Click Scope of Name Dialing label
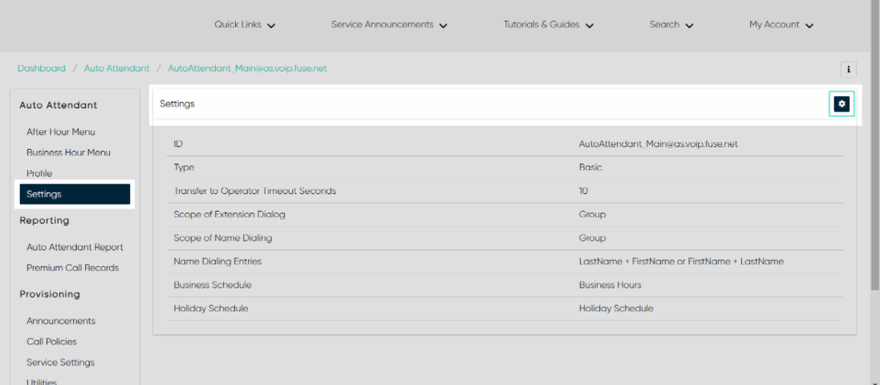This screenshot has height=385, width=880. coord(223,238)
